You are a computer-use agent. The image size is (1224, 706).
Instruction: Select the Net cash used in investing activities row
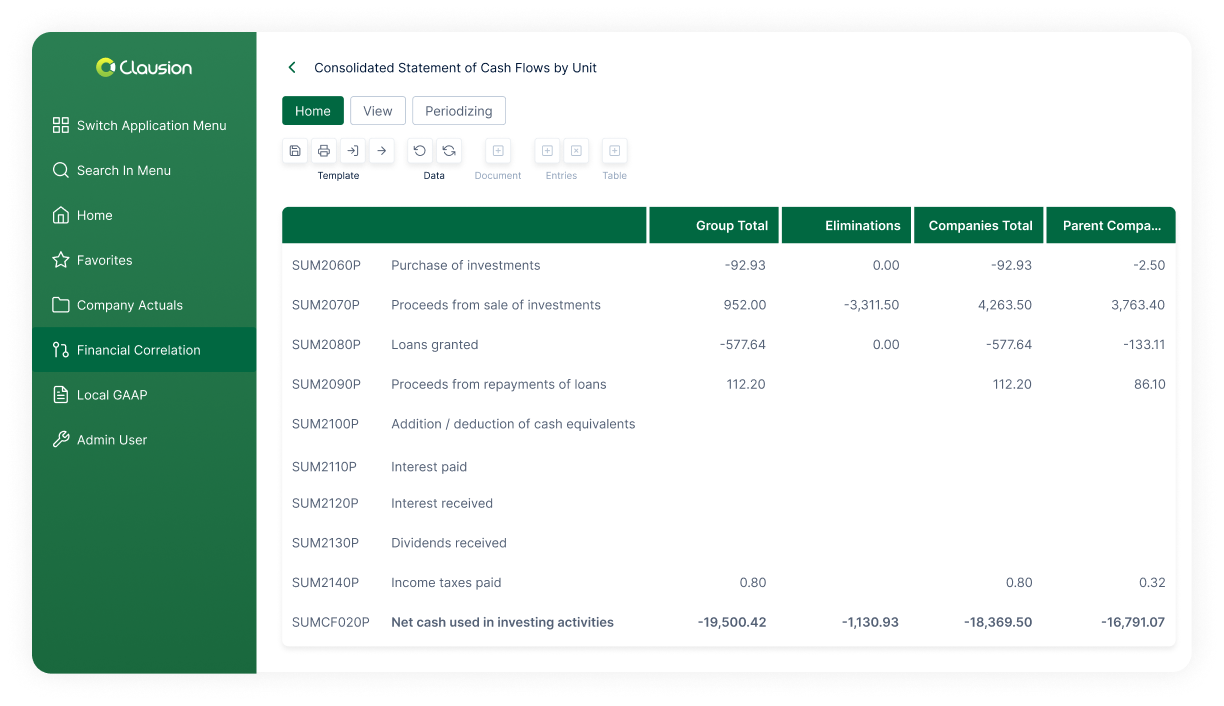coord(502,622)
